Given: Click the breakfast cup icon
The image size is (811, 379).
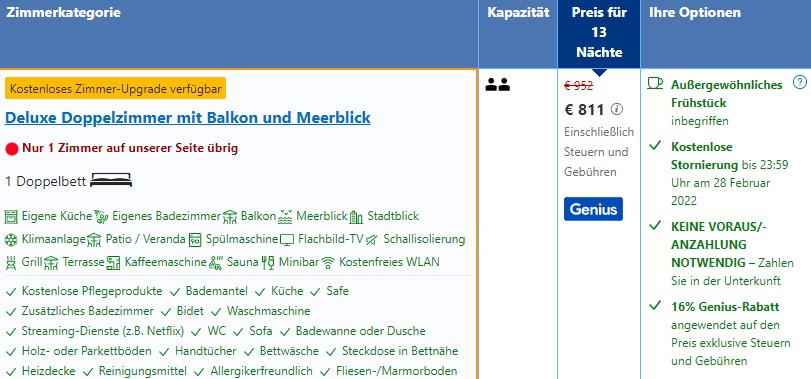Looking at the screenshot, I should pos(655,84).
